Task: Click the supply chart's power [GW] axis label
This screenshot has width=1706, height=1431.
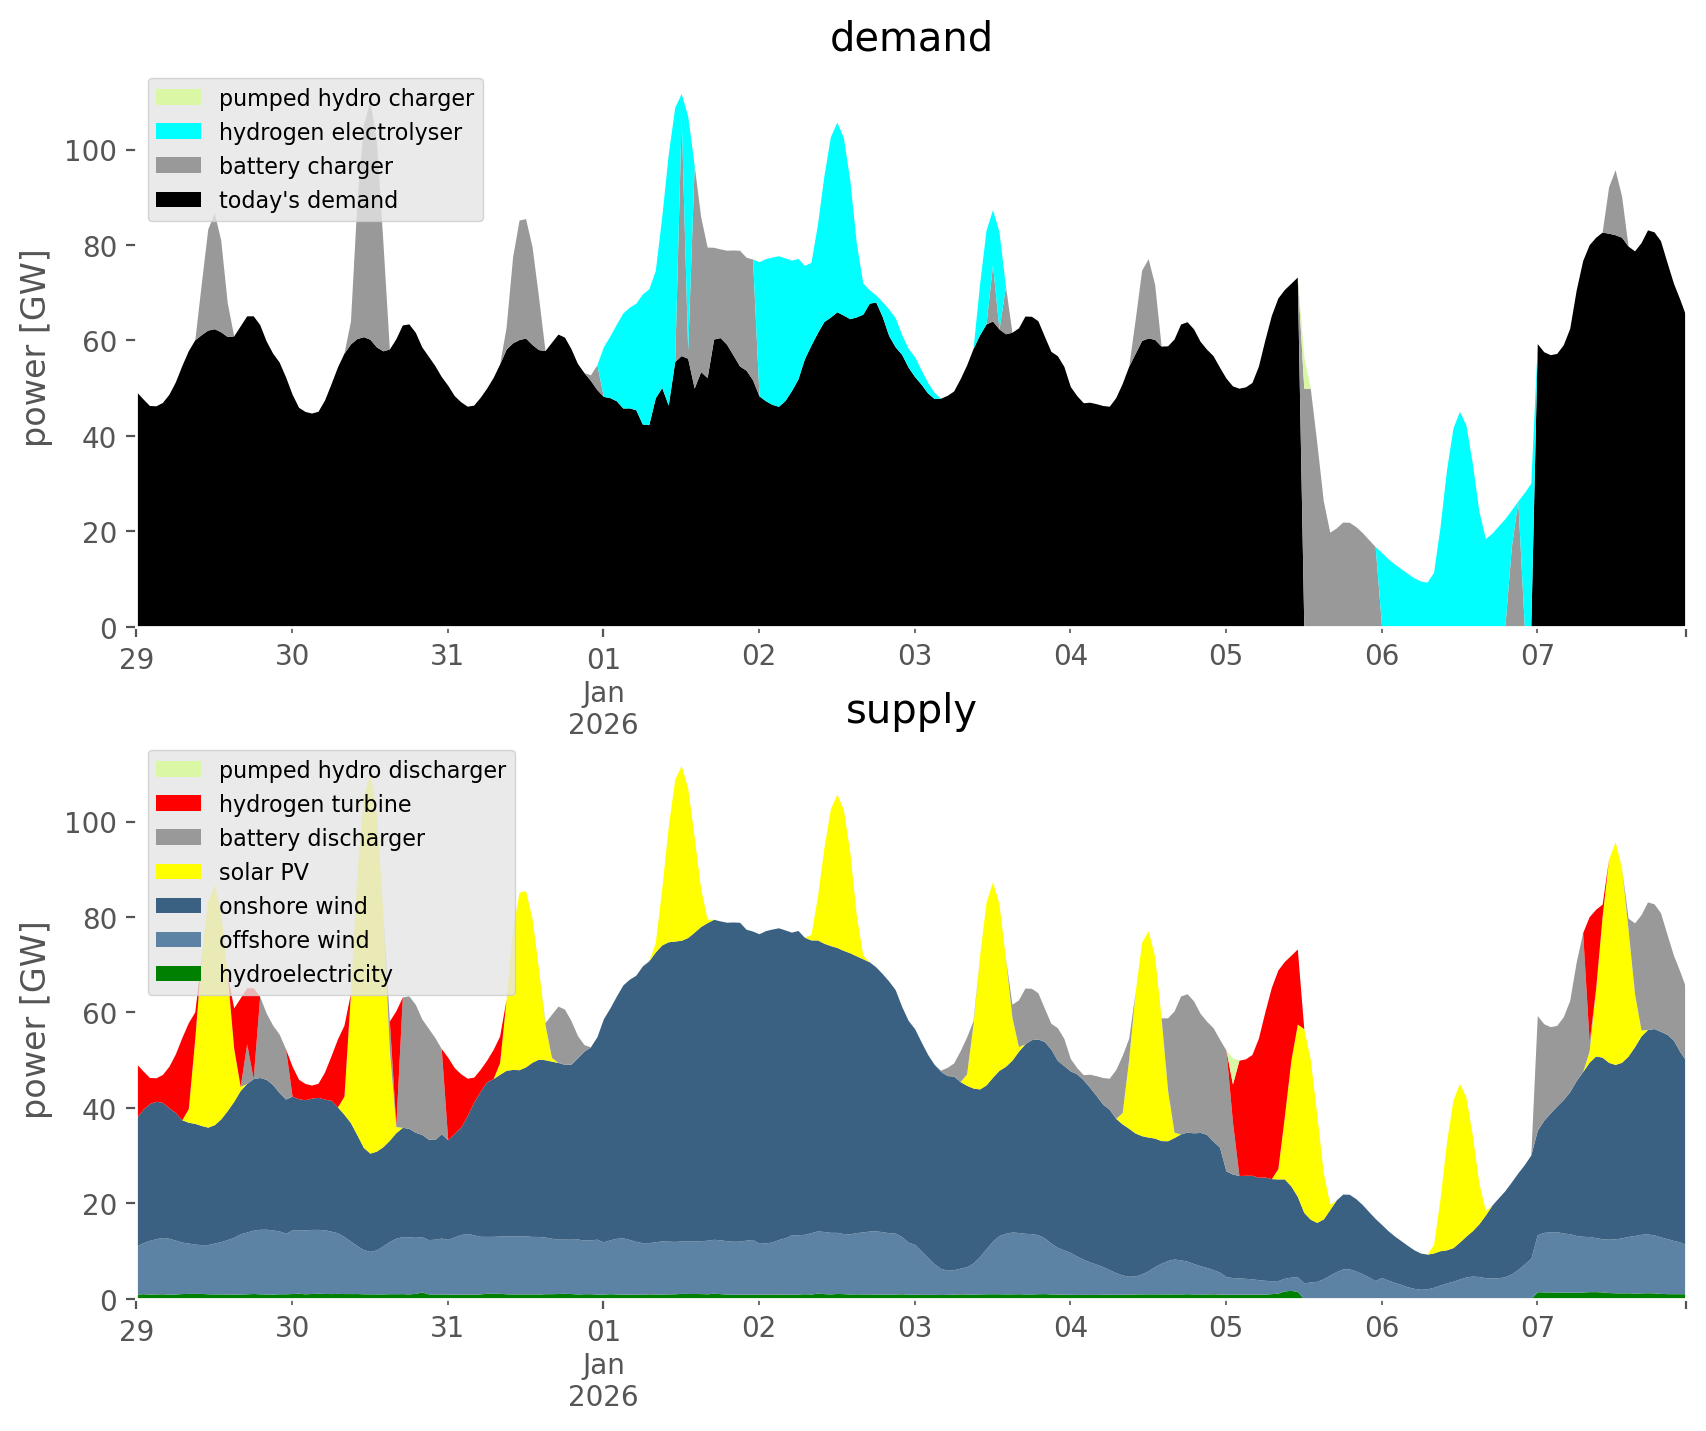Action: click(35, 1020)
